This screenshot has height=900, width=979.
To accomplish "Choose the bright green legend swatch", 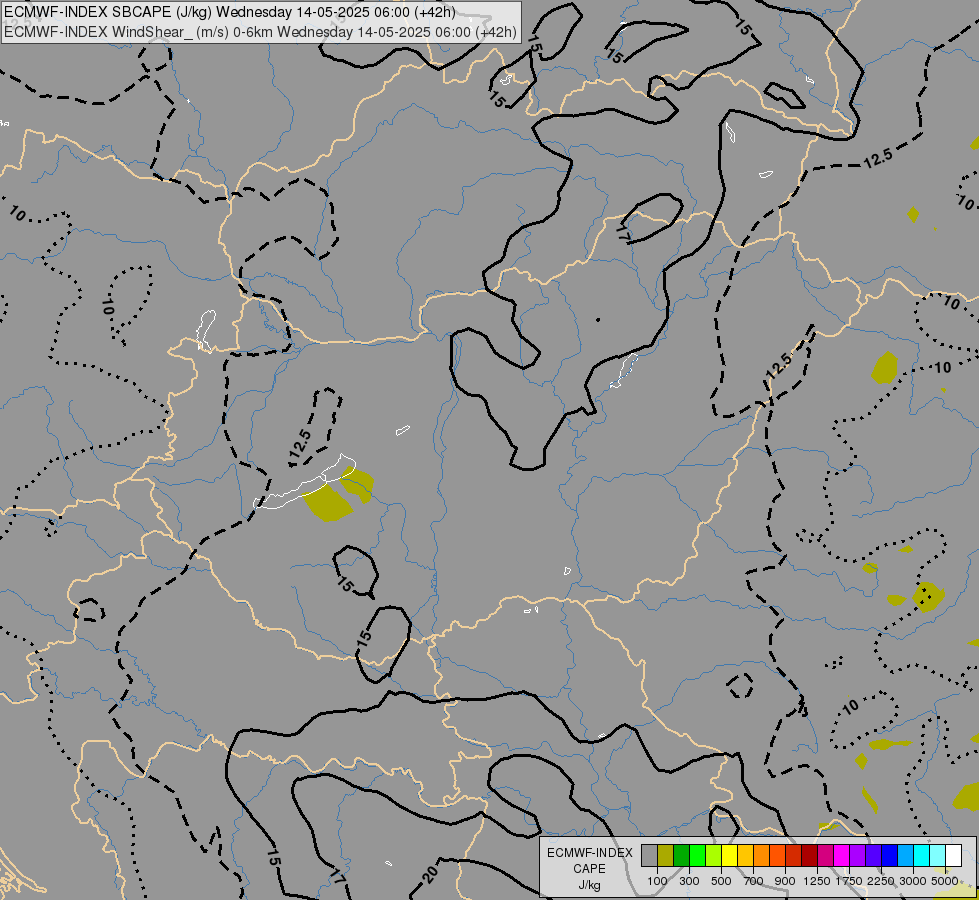I will click(697, 856).
